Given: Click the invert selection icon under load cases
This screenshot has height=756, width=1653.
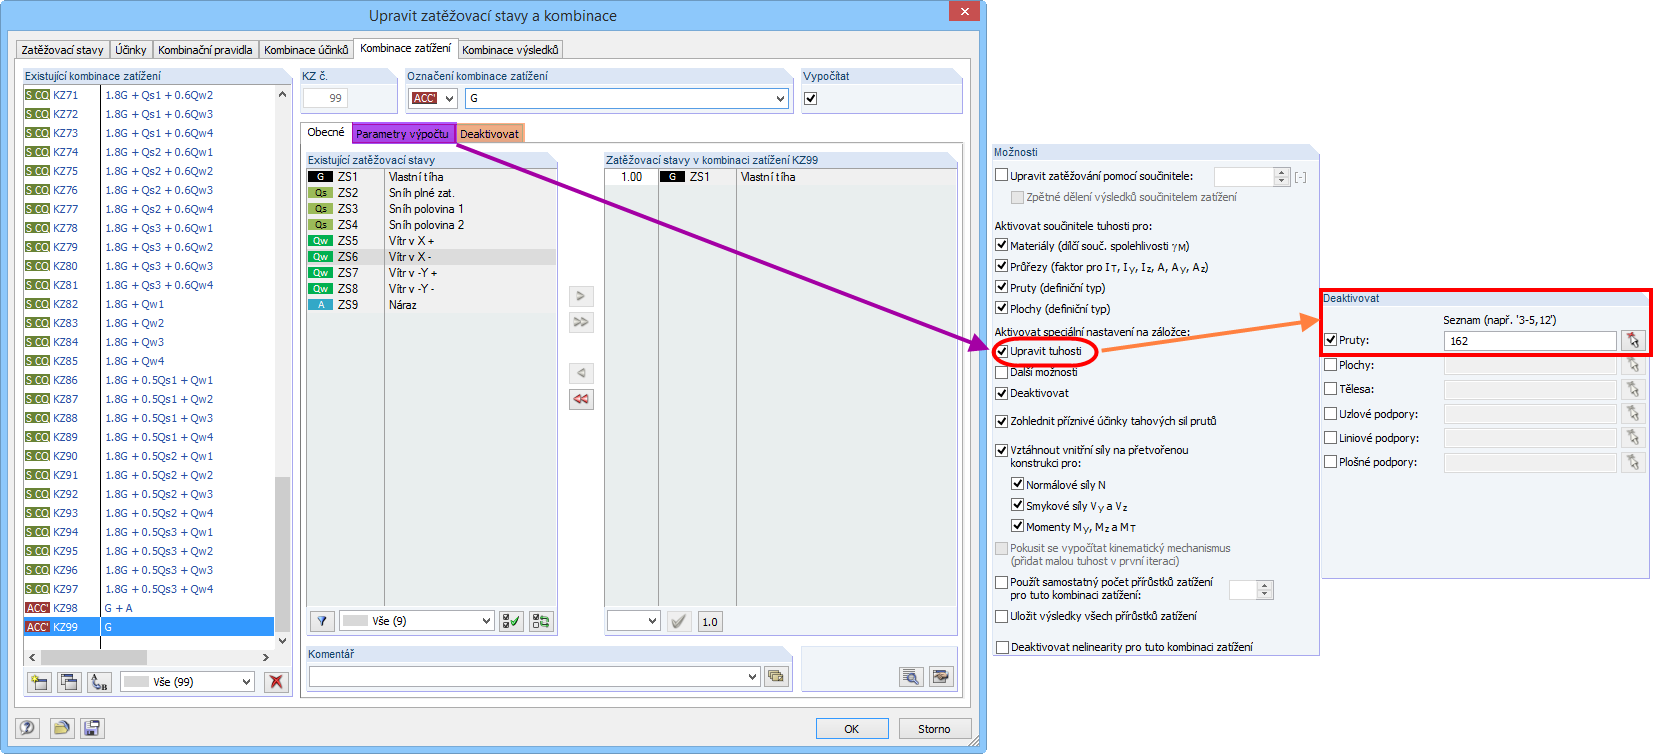Looking at the screenshot, I should point(541,621).
